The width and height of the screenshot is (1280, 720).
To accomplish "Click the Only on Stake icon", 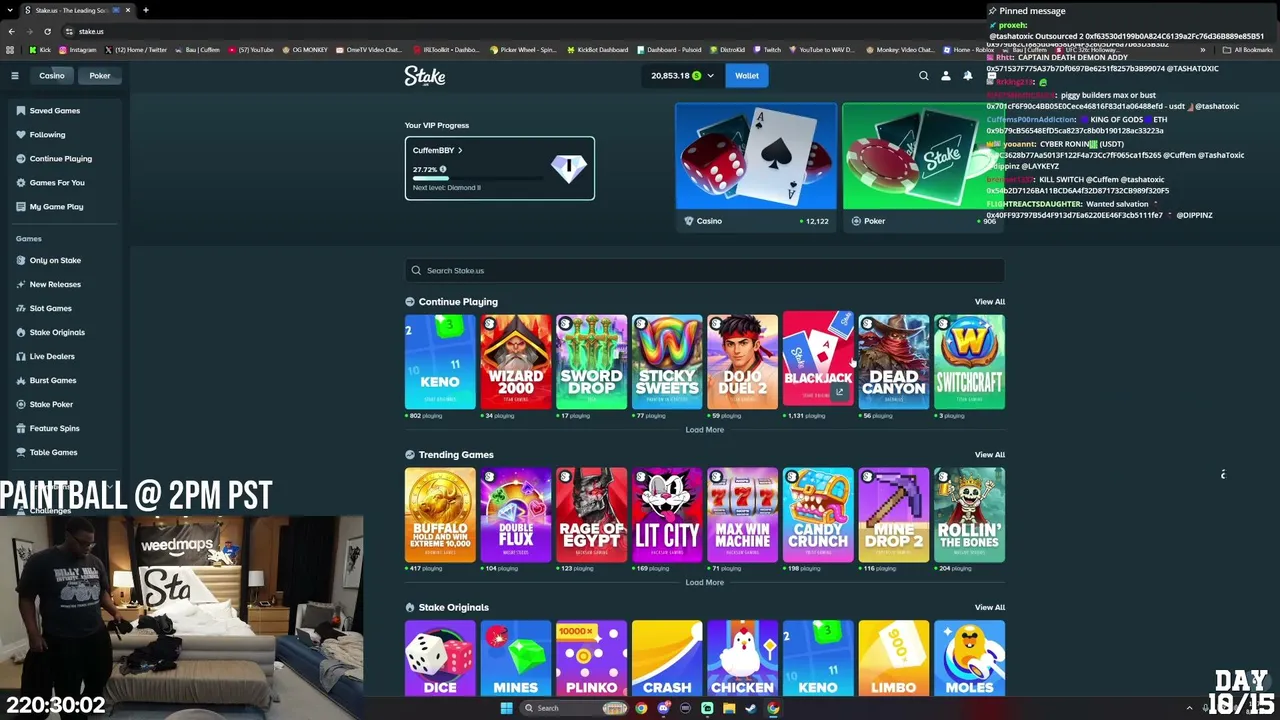I will [x=21, y=261].
